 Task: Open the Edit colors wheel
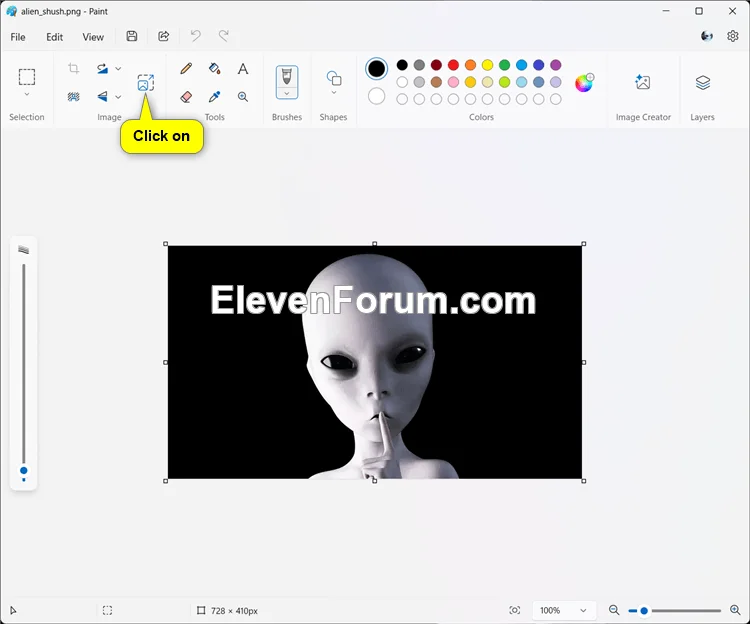click(x=584, y=83)
